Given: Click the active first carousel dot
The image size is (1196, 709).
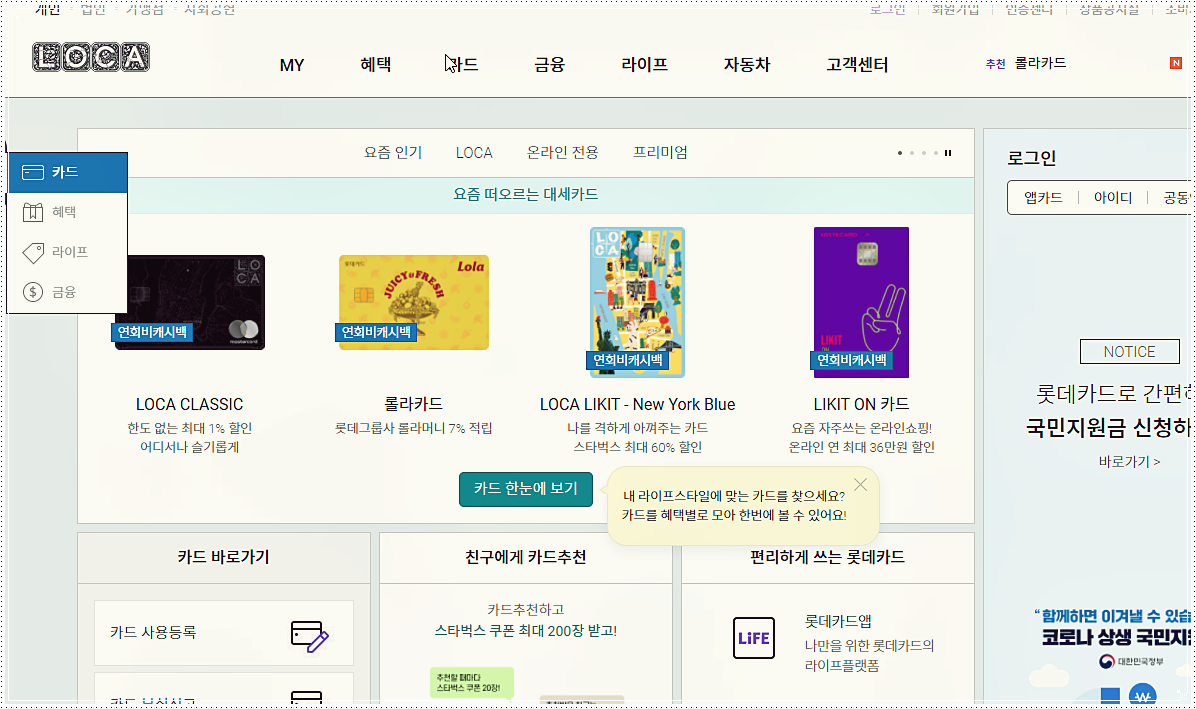Looking at the screenshot, I should 900,153.
